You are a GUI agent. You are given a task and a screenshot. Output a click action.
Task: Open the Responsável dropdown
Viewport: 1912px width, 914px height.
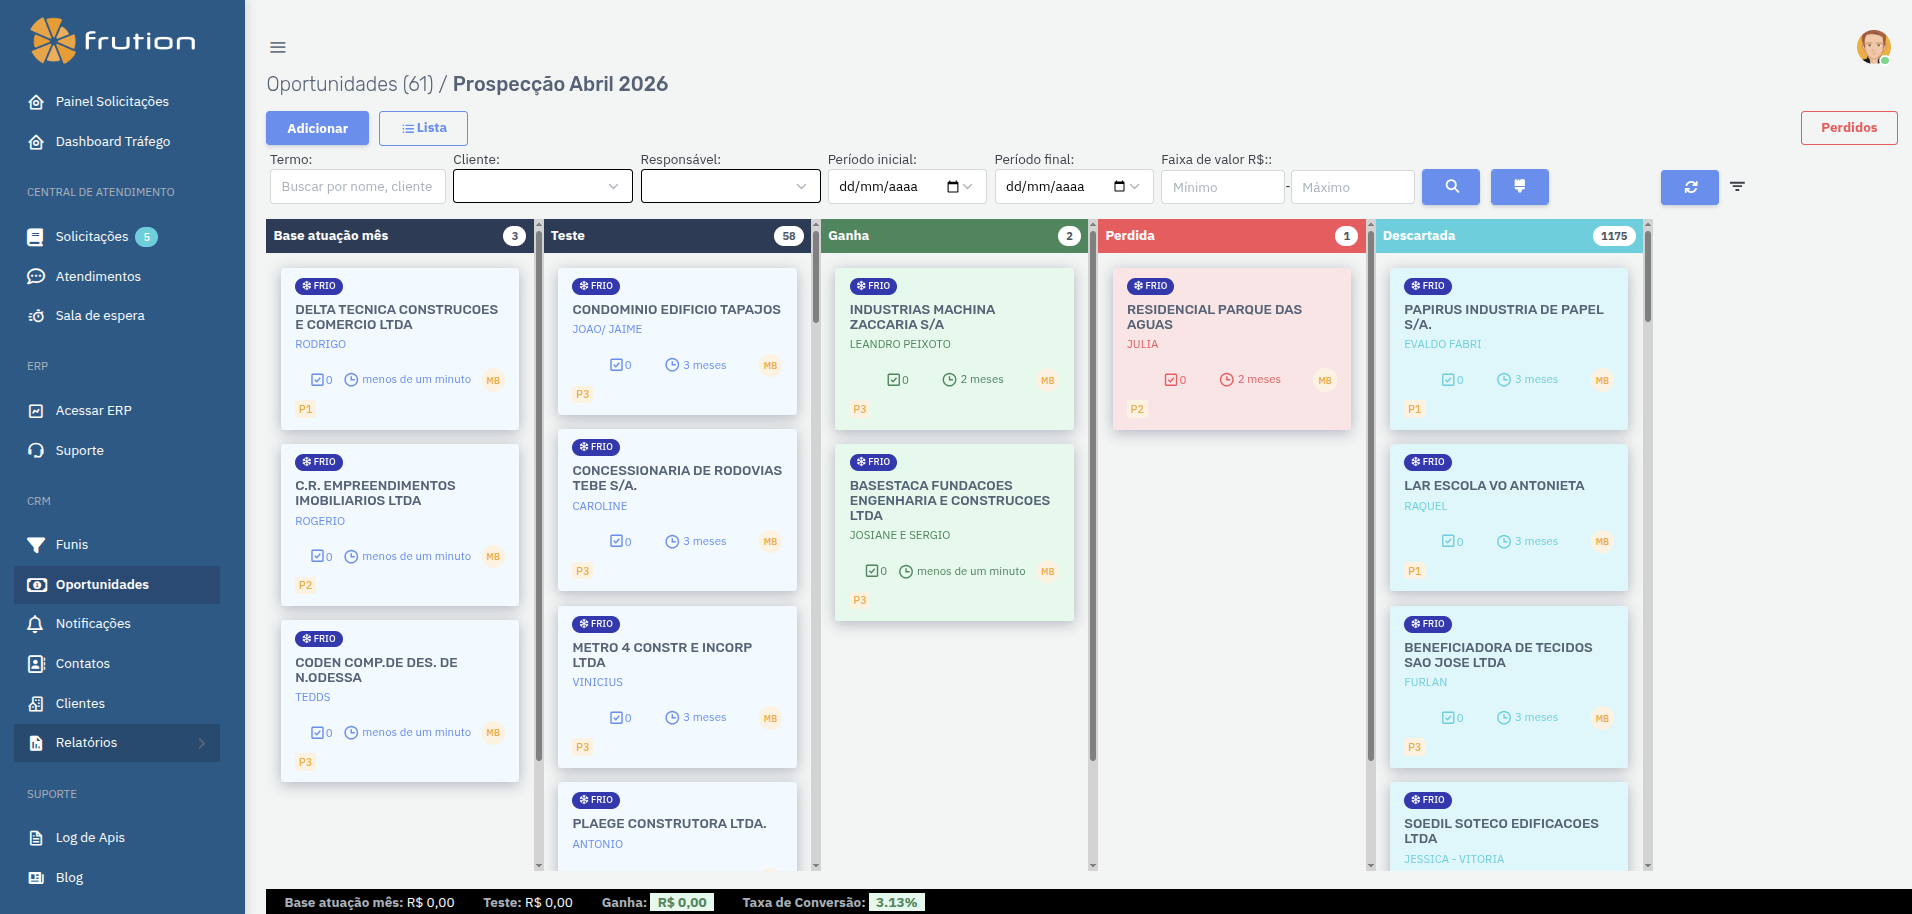[x=730, y=186]
